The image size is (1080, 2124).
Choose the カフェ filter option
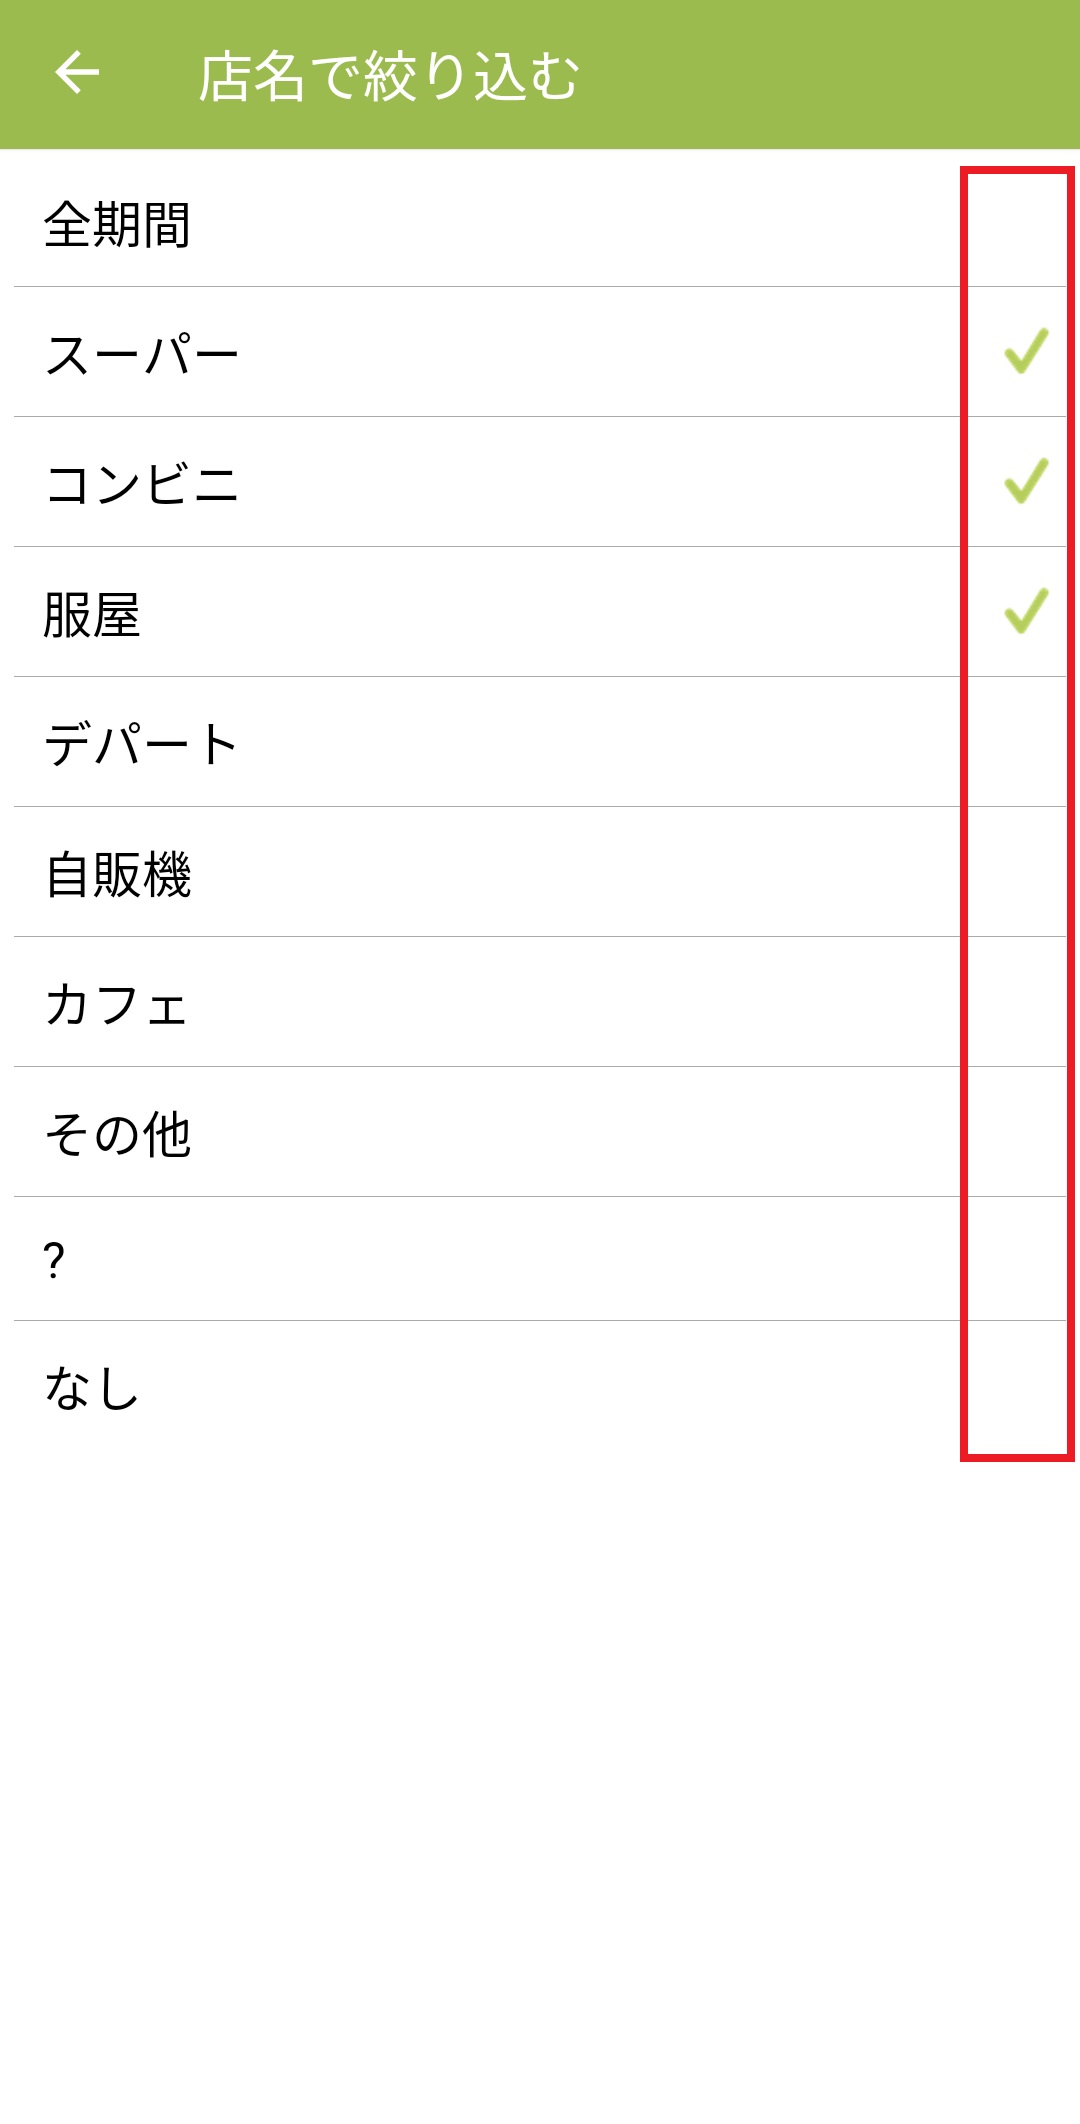116,1005
